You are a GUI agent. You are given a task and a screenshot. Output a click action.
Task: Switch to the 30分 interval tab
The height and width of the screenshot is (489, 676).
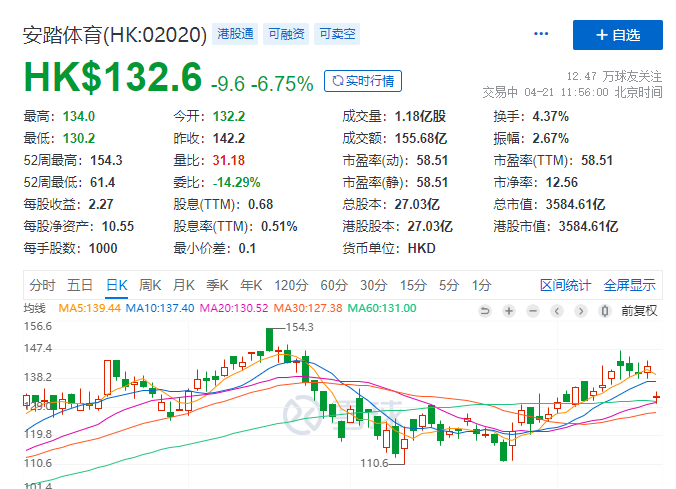374,285
